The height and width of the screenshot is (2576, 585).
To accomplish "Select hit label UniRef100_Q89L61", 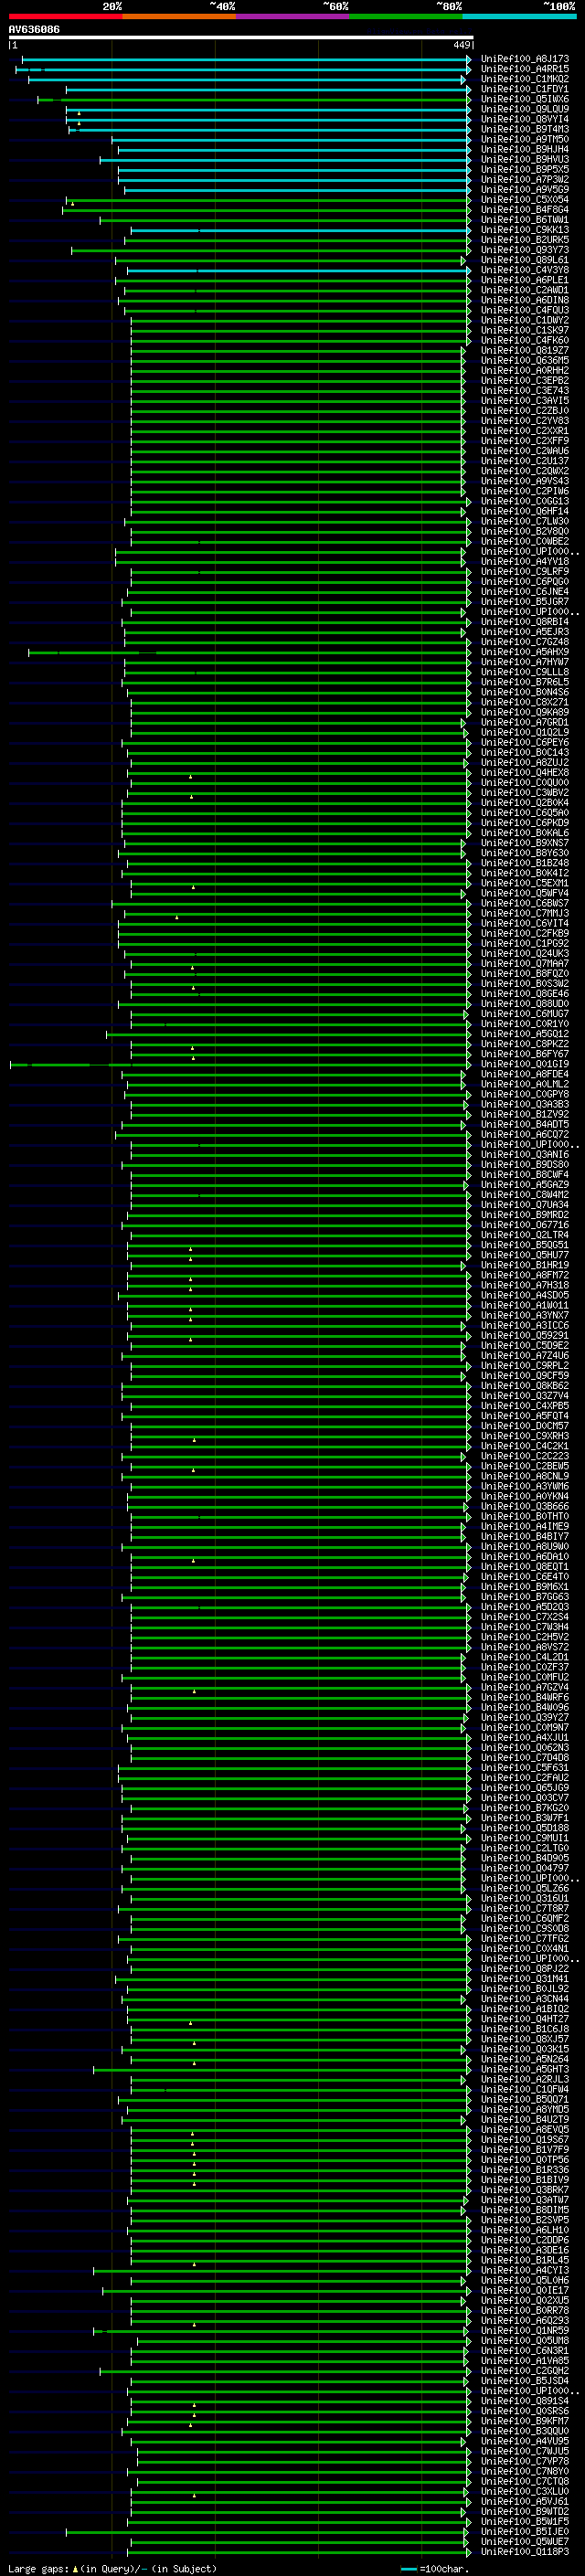I will [524, 261].
